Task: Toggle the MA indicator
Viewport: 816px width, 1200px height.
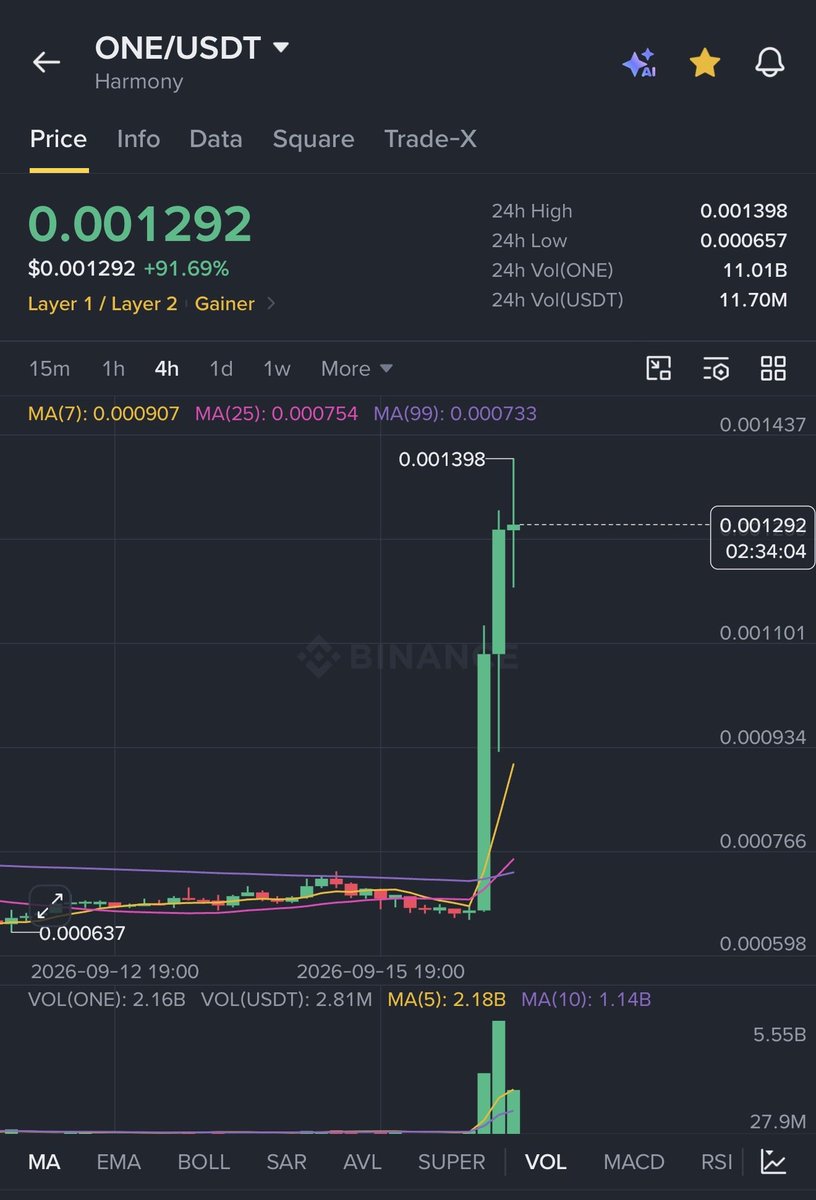Action: pos(44,1162)
